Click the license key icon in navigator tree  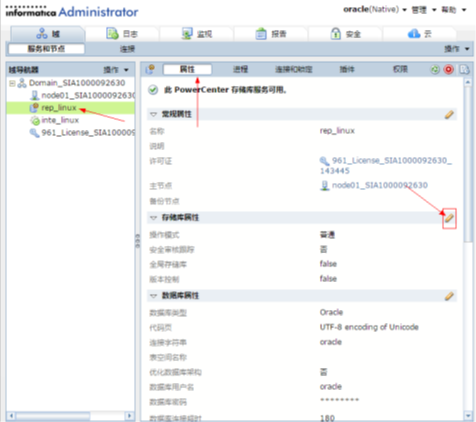(x=34, y=133)
